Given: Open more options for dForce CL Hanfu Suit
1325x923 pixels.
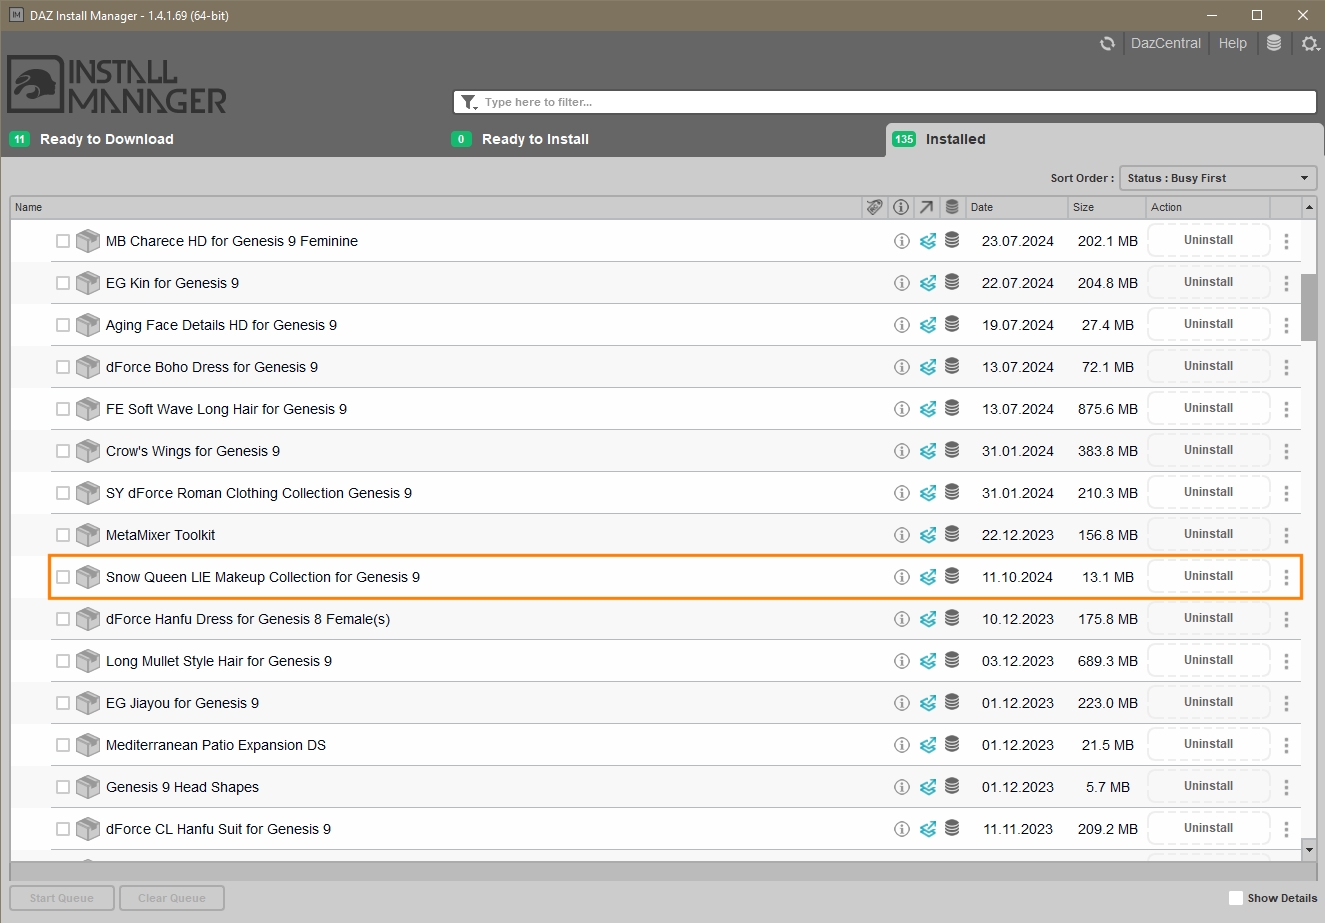Looking at the screenshot, I should [1286, 829].
